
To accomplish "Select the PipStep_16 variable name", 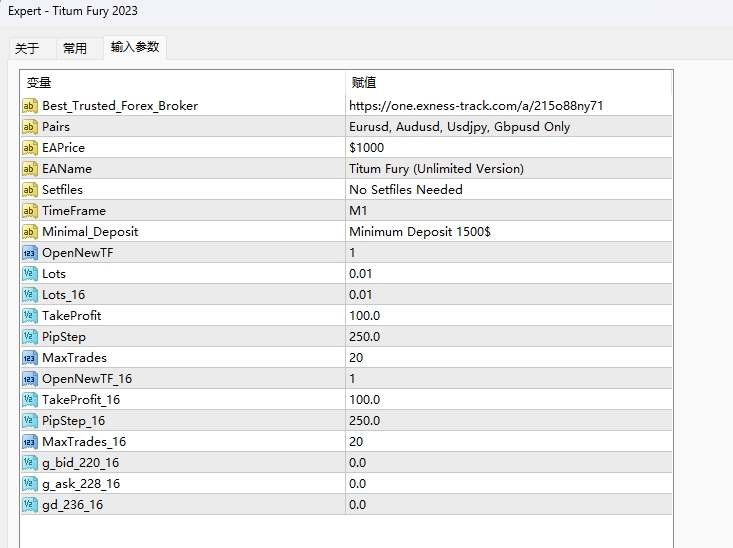I will [73, 421].
